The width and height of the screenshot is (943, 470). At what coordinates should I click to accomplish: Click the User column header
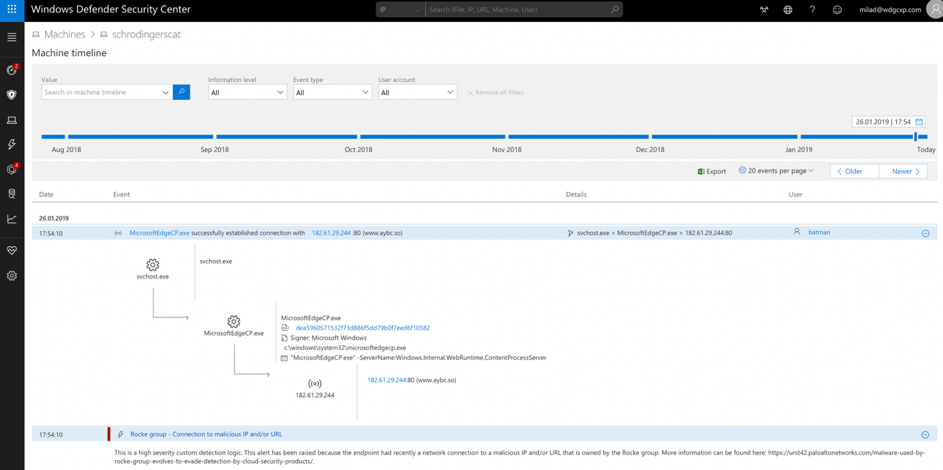pyautogui.click(x=795, y=195)
